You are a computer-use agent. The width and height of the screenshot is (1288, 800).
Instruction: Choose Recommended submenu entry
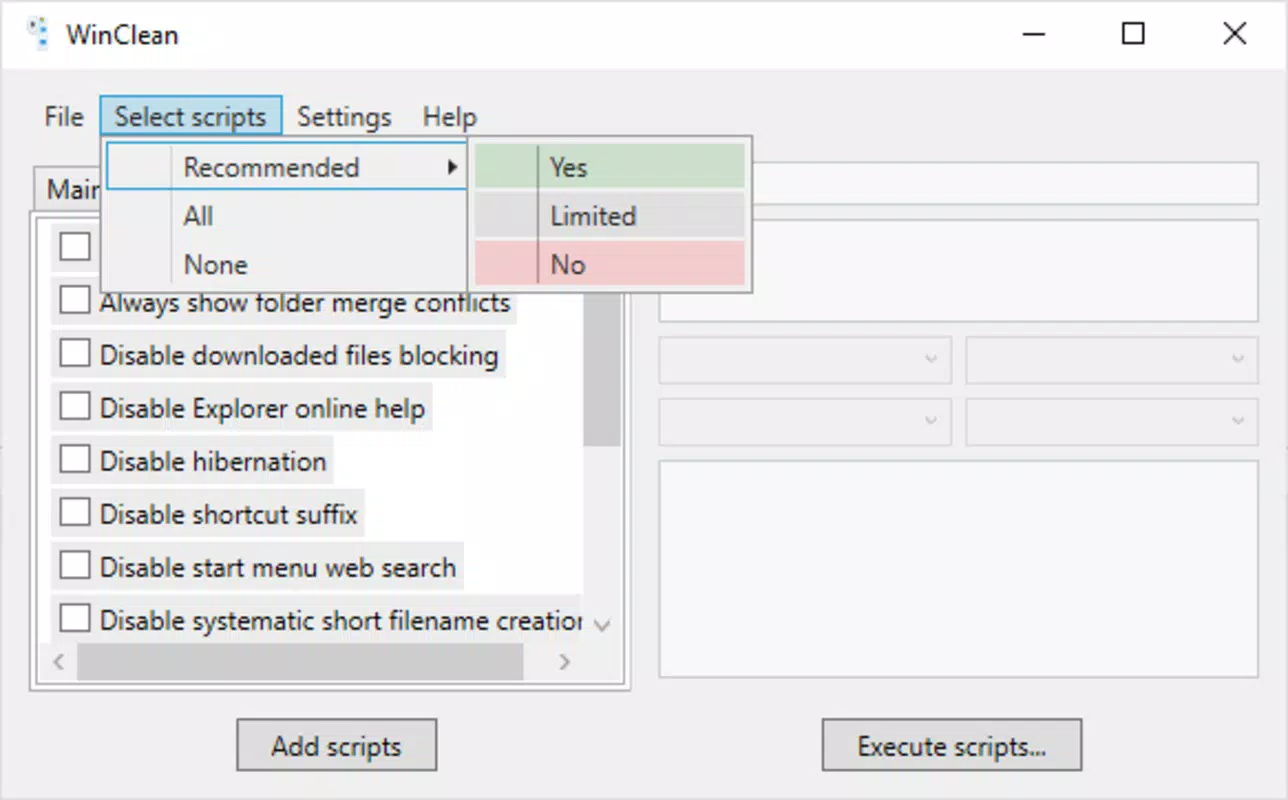point(286,167)
